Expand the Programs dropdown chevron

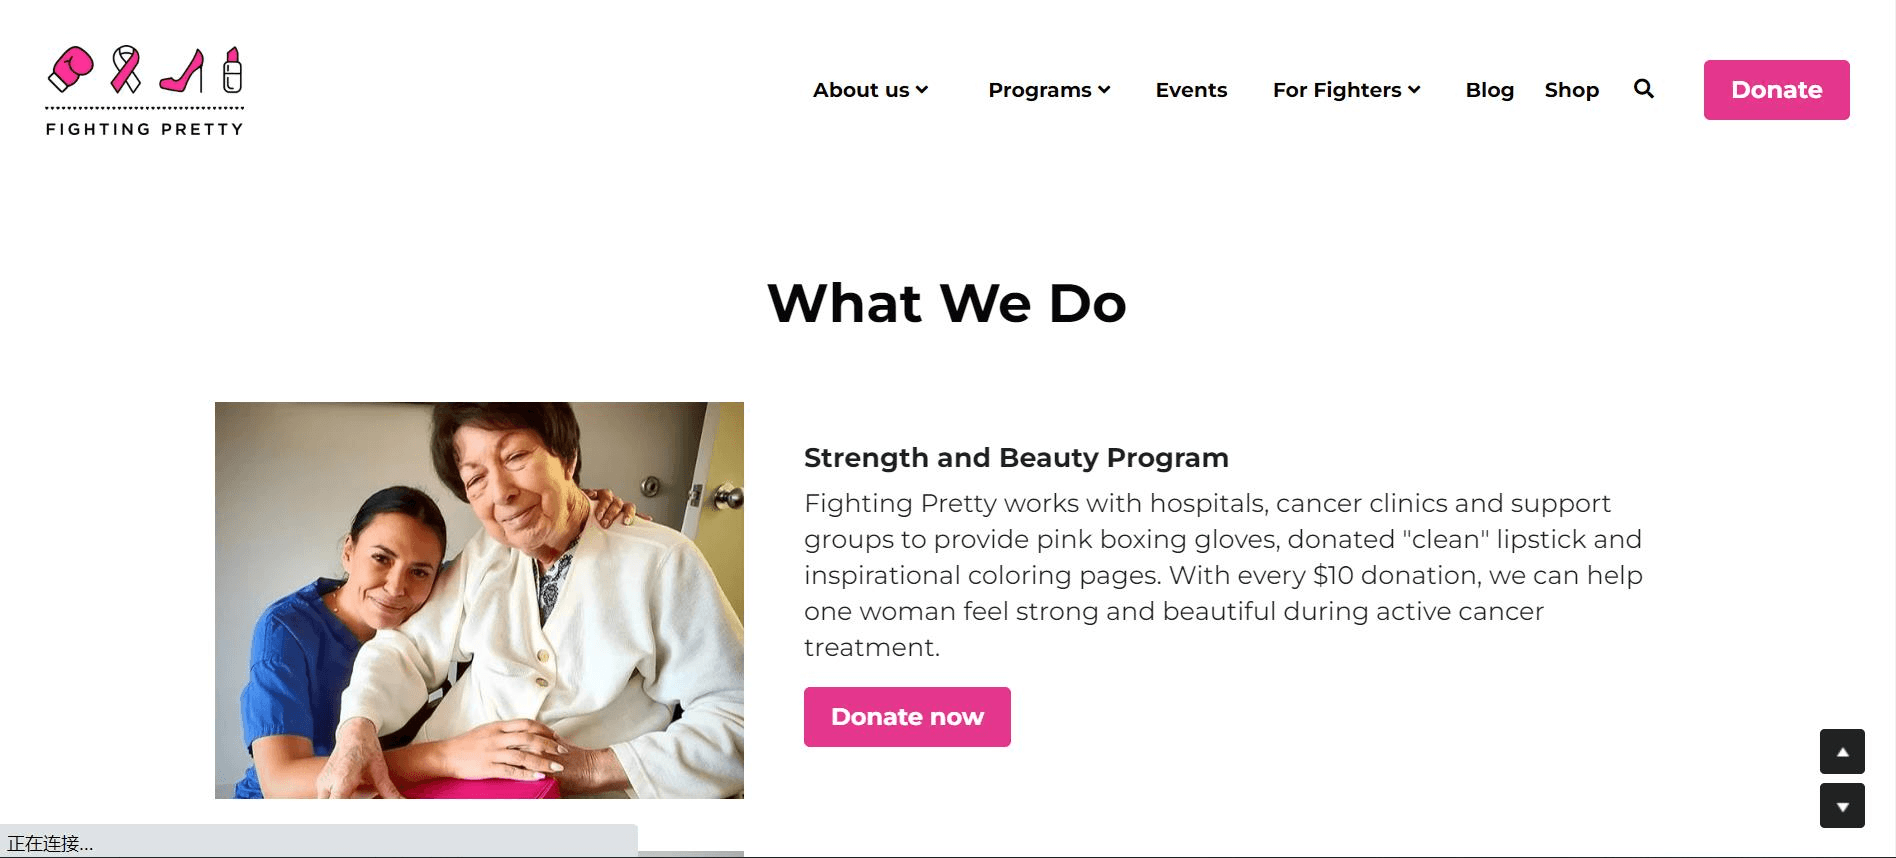pos(1104,90)
